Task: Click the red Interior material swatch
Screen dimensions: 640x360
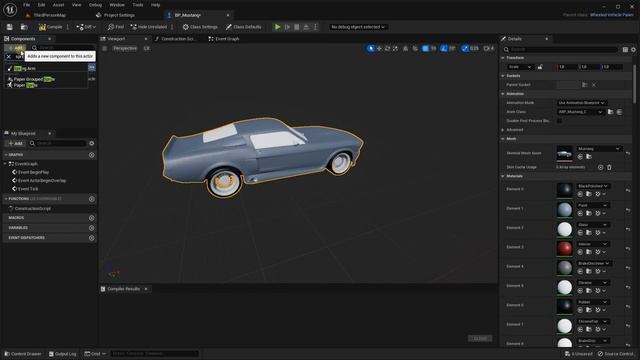Action: coord(564,248)
